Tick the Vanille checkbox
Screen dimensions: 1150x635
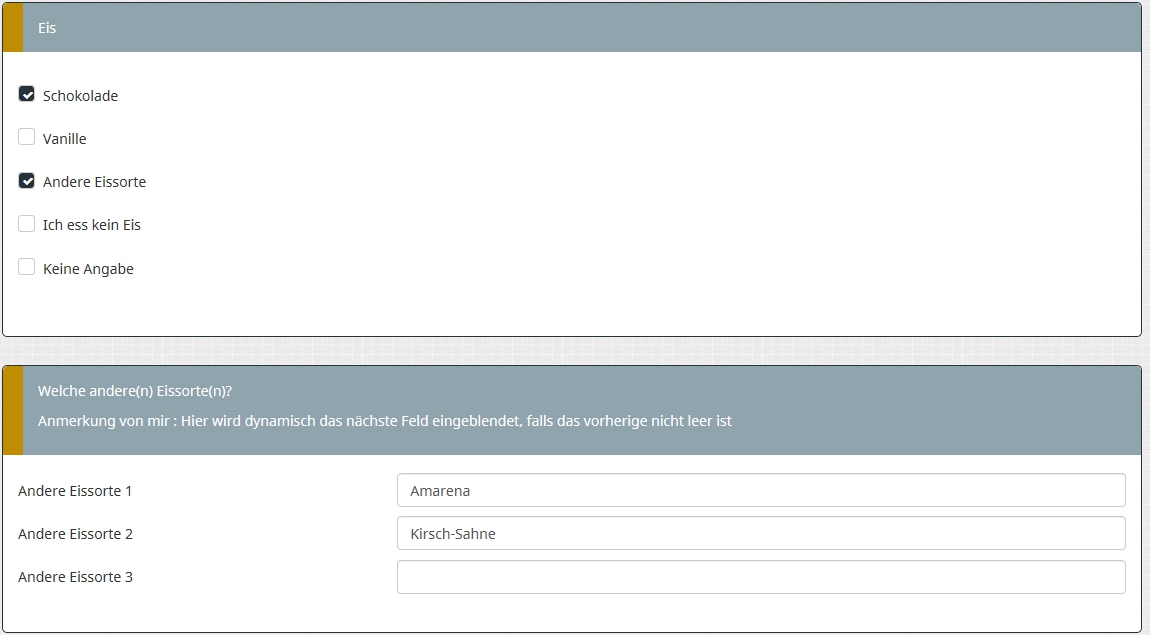pyautogui.click(x=27, y=137)
